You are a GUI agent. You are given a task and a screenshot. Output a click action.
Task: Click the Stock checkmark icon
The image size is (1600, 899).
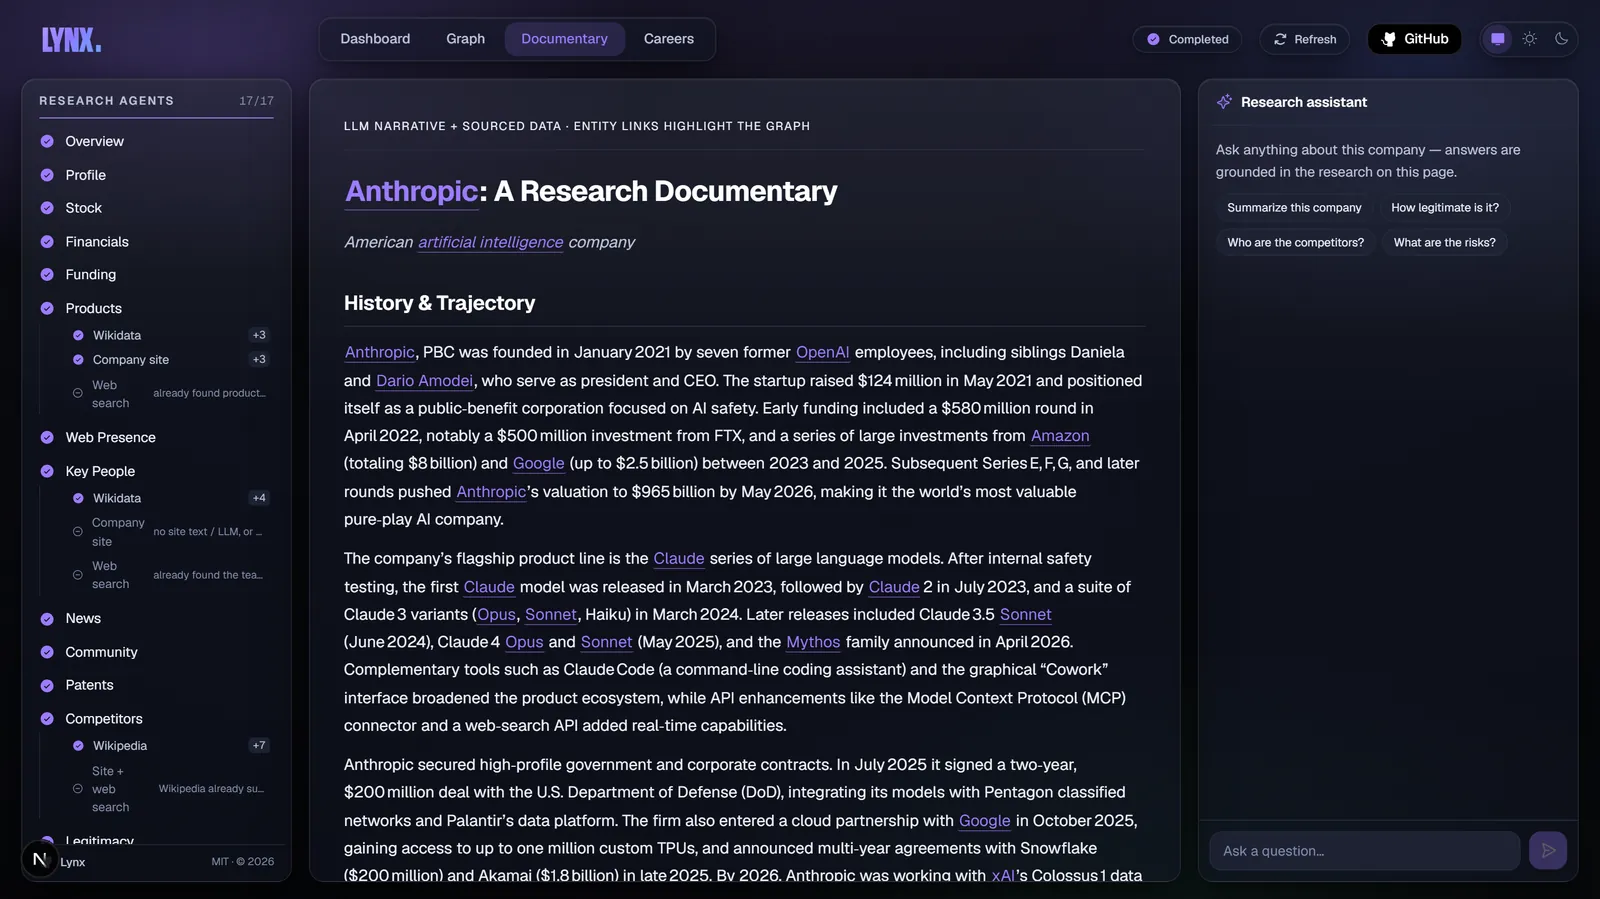point(47,208)
